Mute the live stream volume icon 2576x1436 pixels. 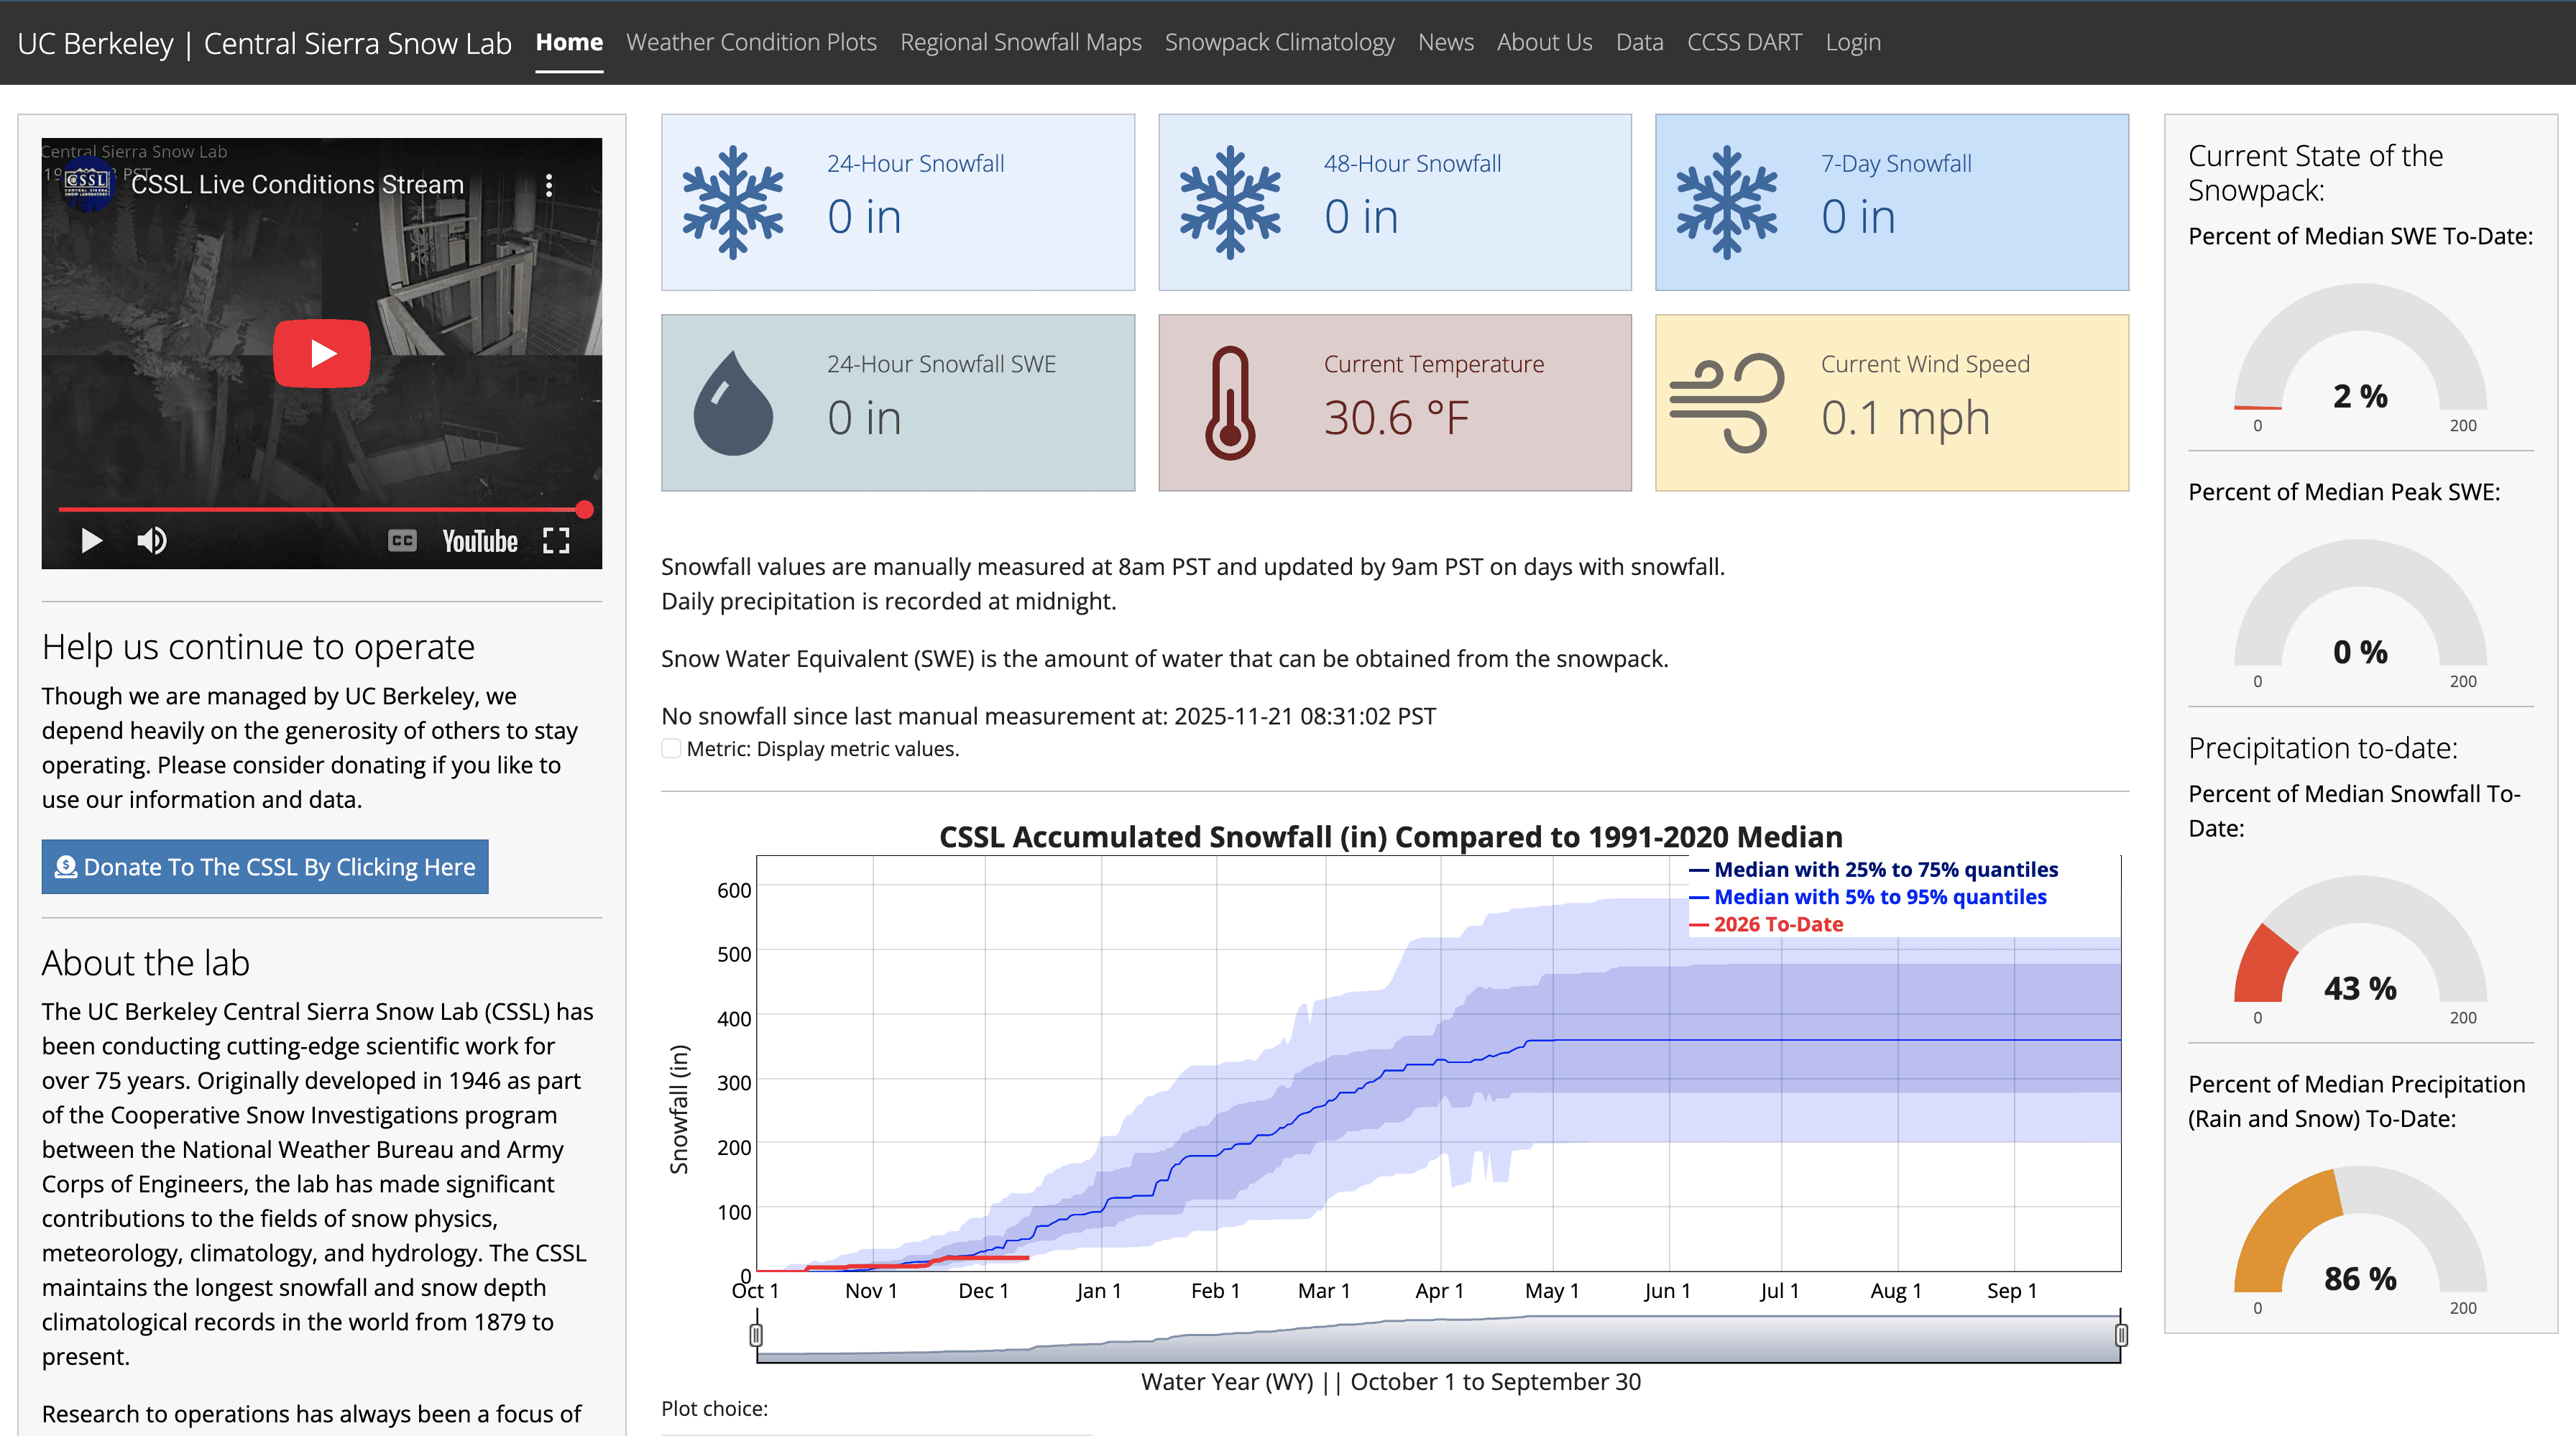(152, 541)
